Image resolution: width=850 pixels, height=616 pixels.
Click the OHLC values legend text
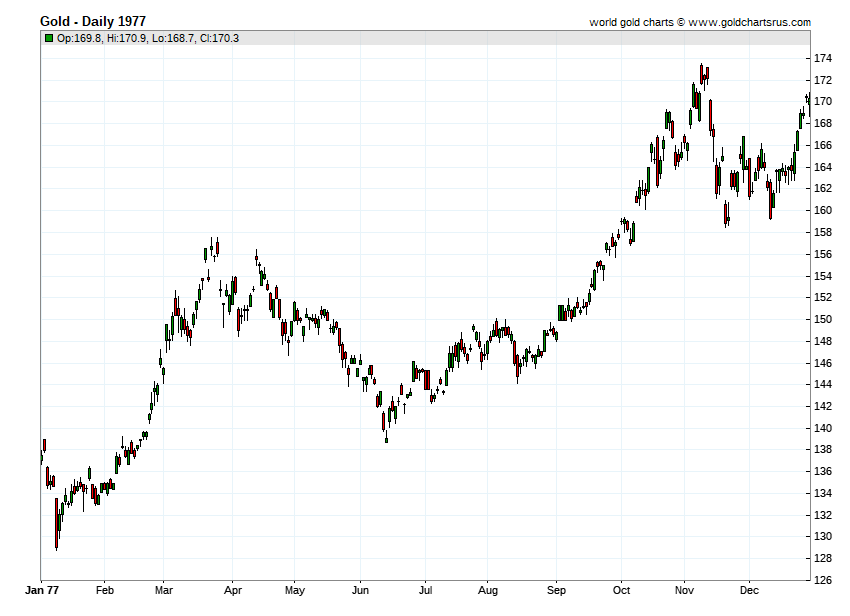click(x=148, y=38)
